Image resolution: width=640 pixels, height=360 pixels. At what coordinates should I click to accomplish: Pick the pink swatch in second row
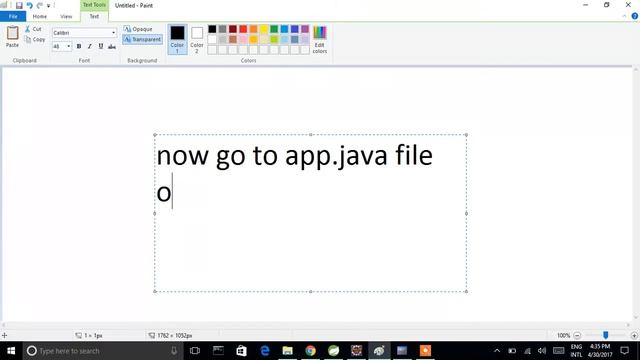pyautogui.click(x=243, y=40)
